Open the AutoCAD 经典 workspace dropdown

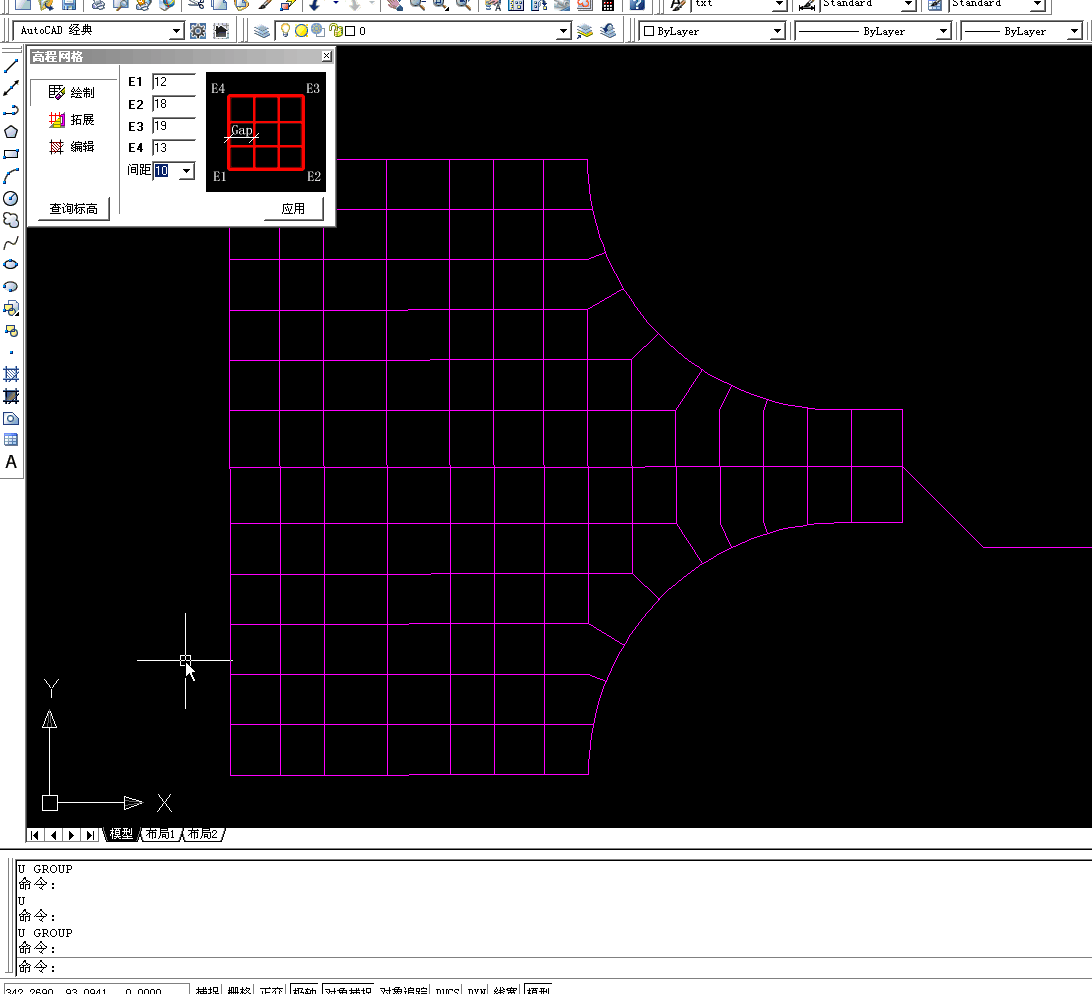[x=177, y=31]
